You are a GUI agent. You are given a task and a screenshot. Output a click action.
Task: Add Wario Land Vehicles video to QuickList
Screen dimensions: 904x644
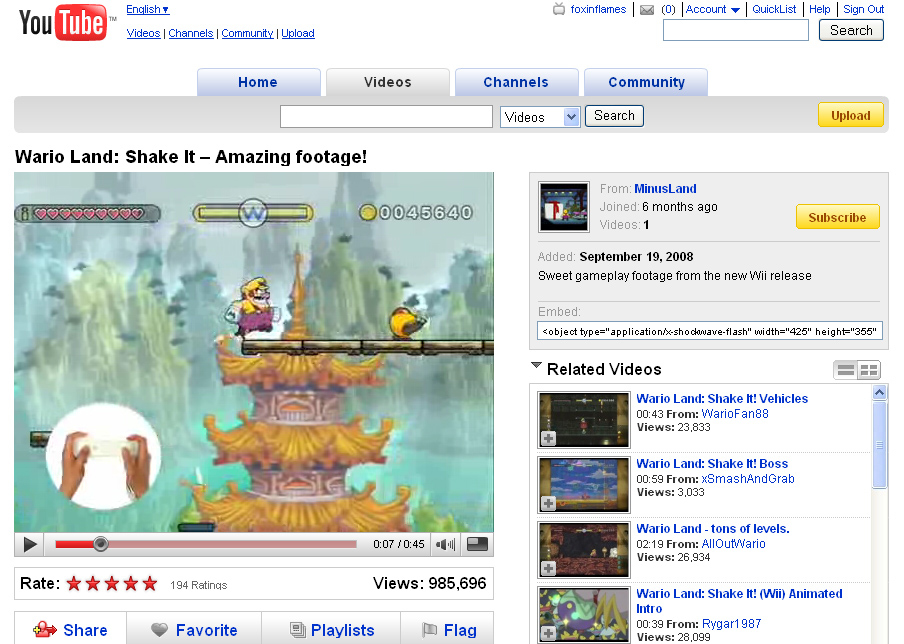click(x=548, y=439)
